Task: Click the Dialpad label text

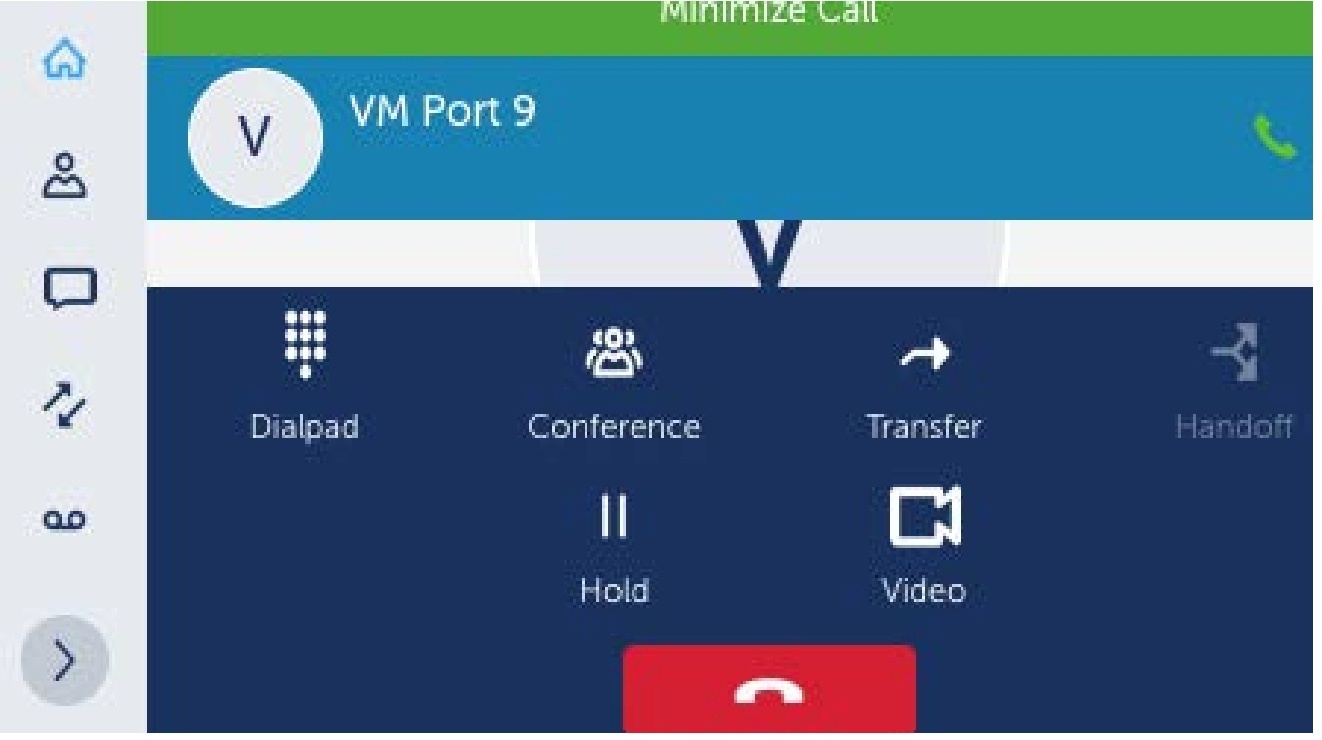Action: point(305,427)
